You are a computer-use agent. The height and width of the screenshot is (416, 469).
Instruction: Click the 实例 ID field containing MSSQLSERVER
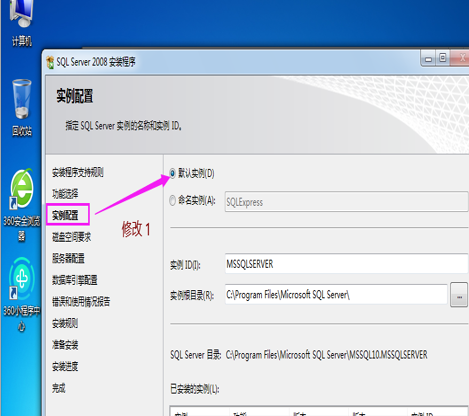click(347, 264)
